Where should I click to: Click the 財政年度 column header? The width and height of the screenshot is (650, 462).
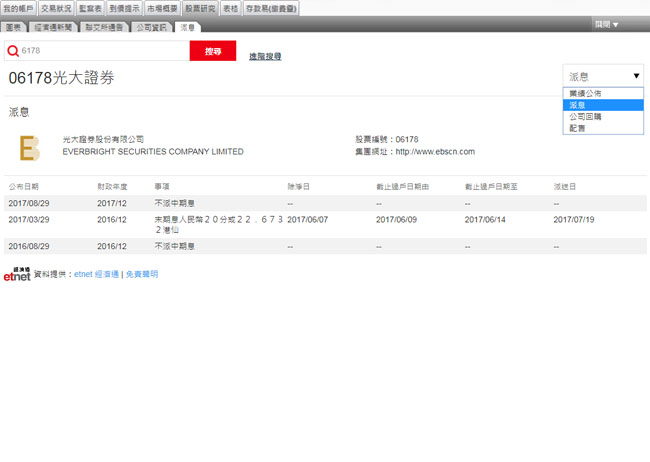(x=112, y=187)
